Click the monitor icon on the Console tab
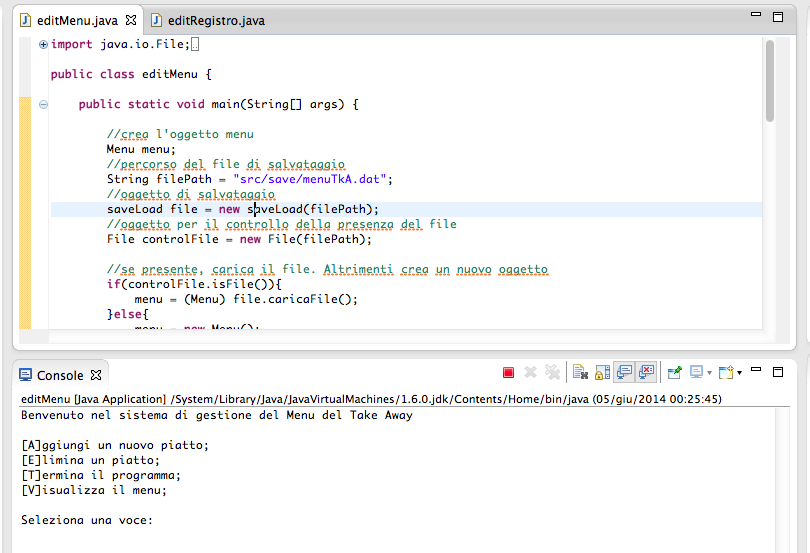Image resolution: width=810 pixels, height=553 pixels. pyautogui.click(x=25, y=375)
